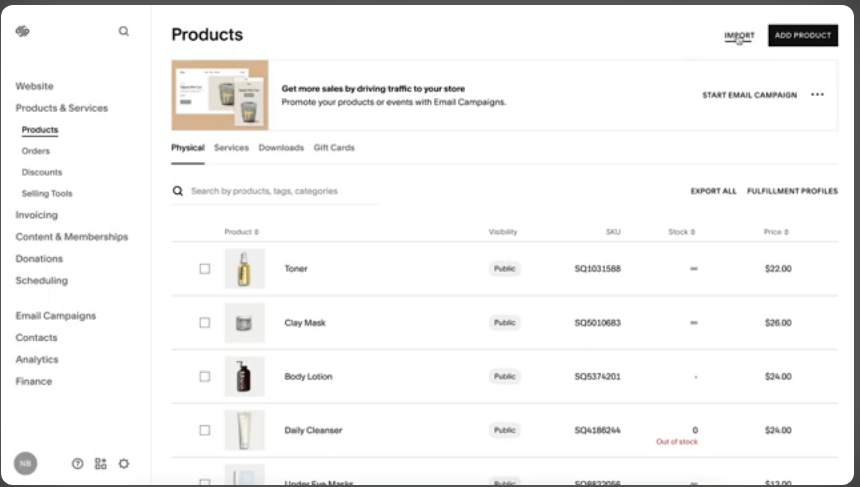Go to Email Campaigns
Image resolution: width=860 pixels, height=487 pixels.
click(55, 316)
